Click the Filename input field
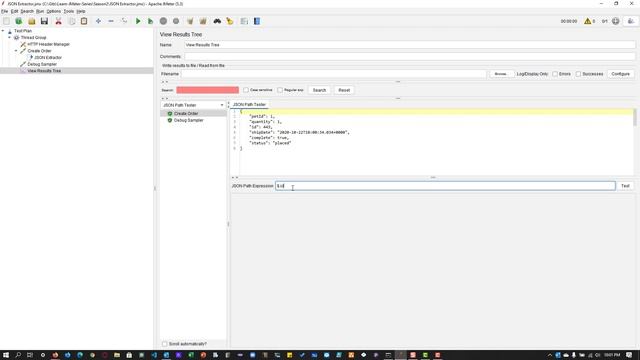 [334, 74]
